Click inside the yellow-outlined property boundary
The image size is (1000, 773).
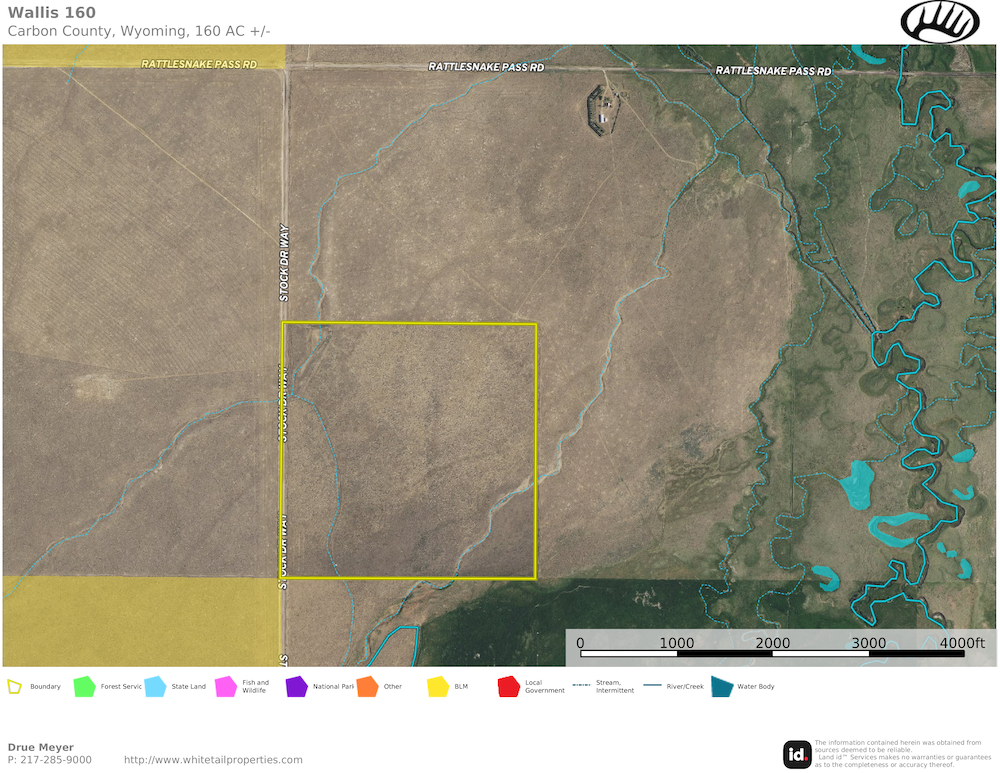point(410,450)
